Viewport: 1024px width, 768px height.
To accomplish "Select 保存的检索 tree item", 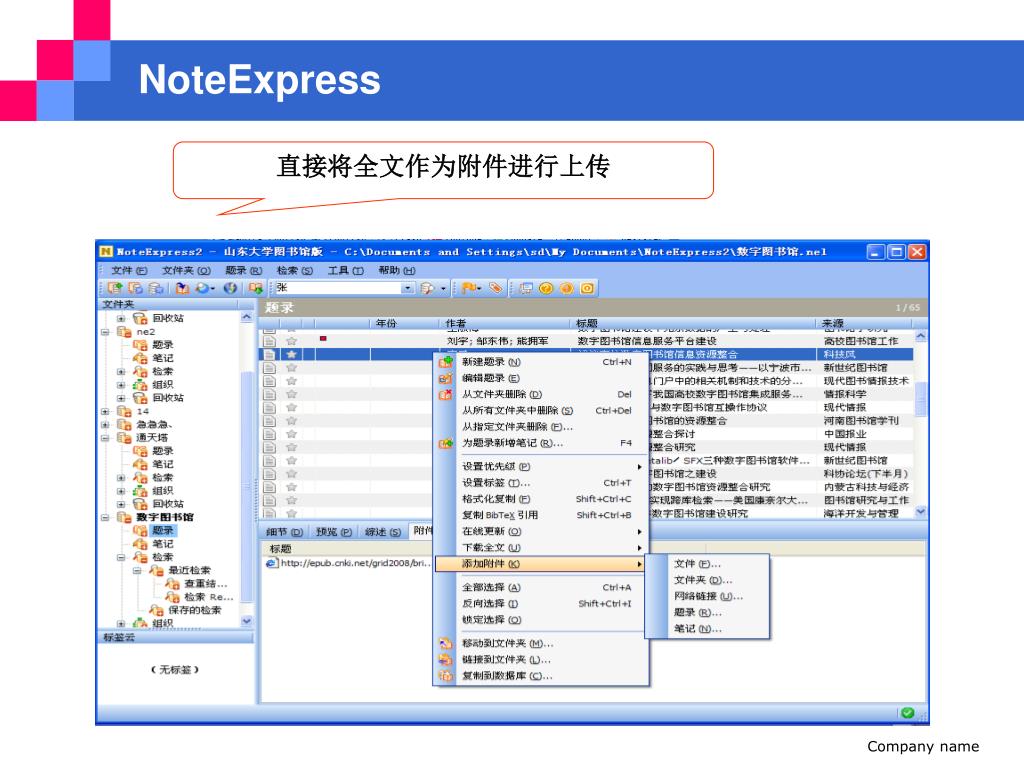I will click(195, 610).
